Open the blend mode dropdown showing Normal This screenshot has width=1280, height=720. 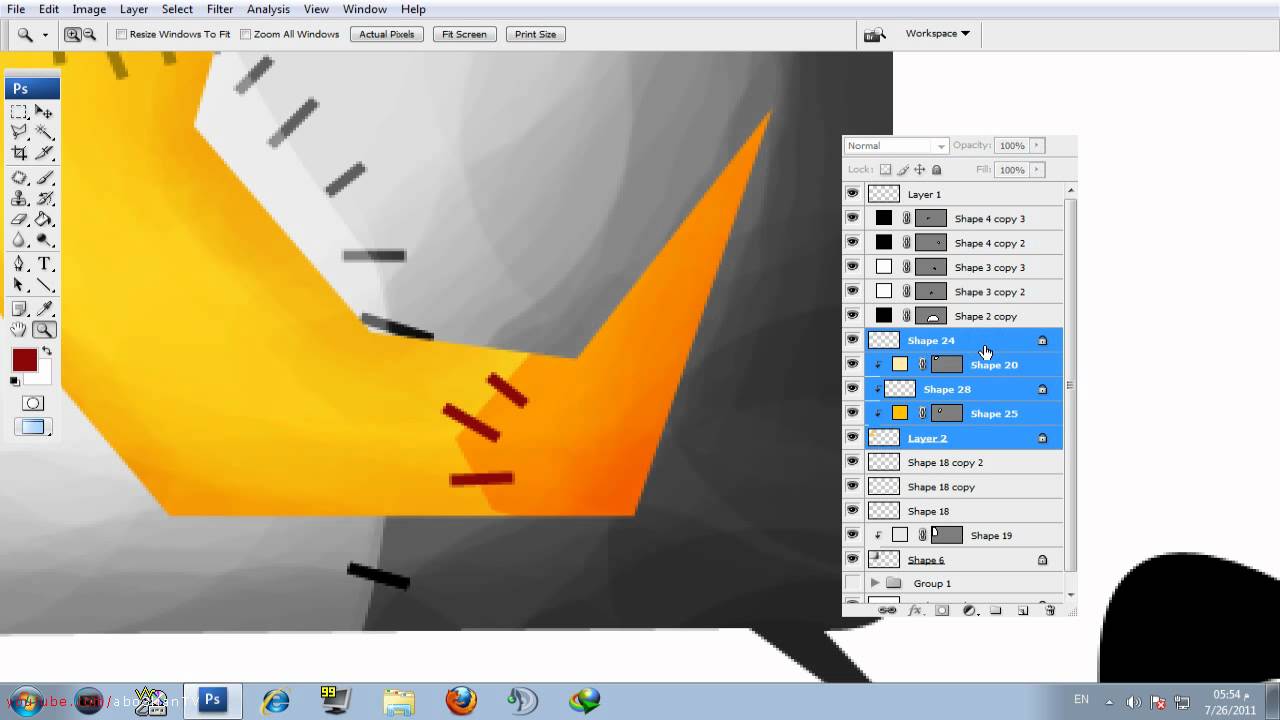(896, 146)
